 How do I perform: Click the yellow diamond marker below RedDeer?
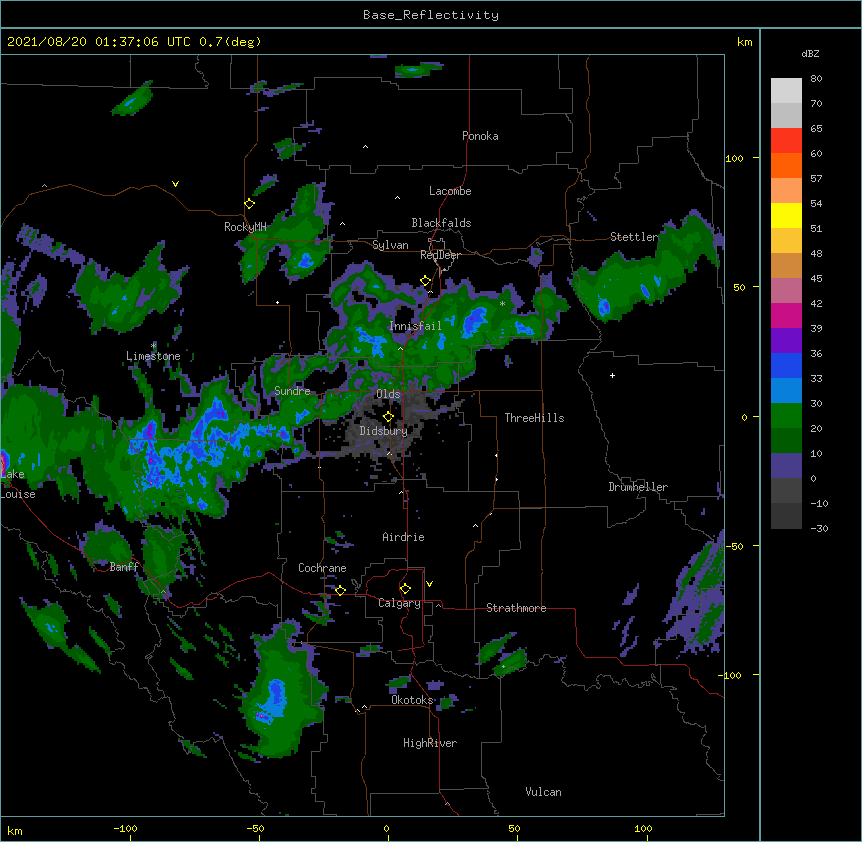tap(426, 281)
